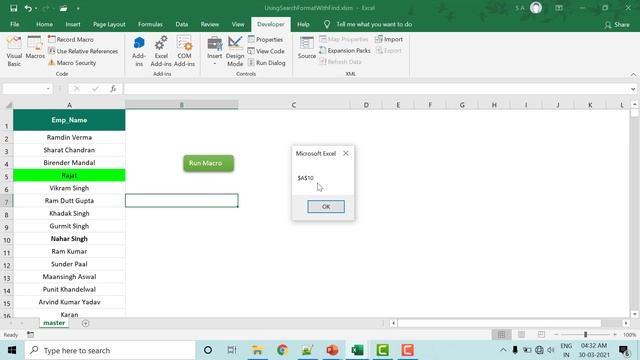The width and height of the screenshot is (640, 360).
Task: Add a new sheet with the plus icon
Action: coord(85,323)
